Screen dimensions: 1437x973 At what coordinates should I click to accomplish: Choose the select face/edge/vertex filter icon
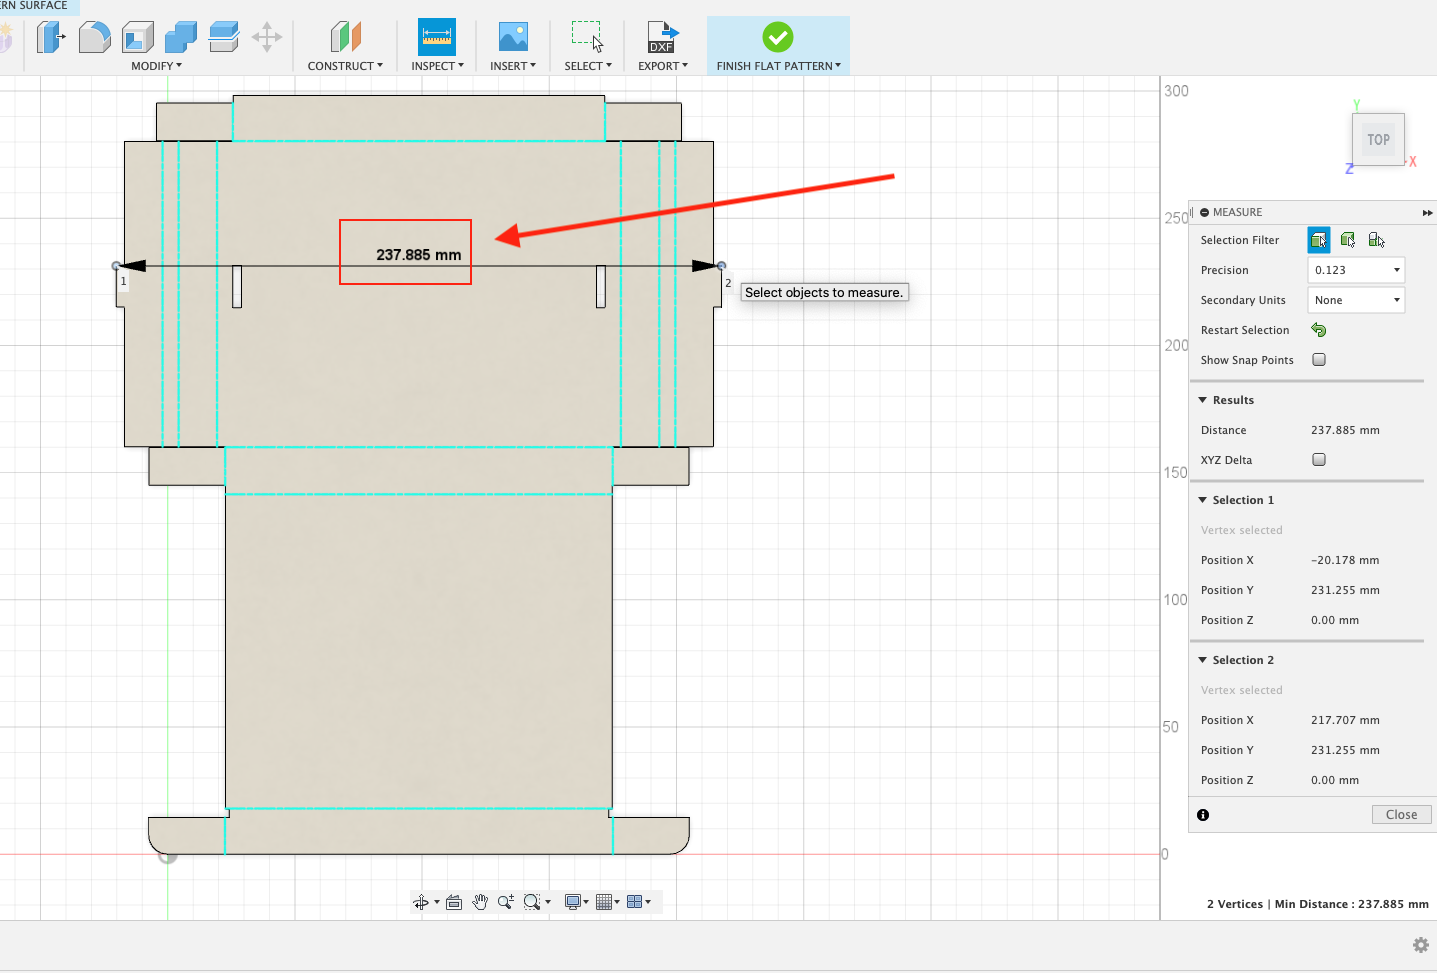pyautogui.click(x=1319, y=240)
